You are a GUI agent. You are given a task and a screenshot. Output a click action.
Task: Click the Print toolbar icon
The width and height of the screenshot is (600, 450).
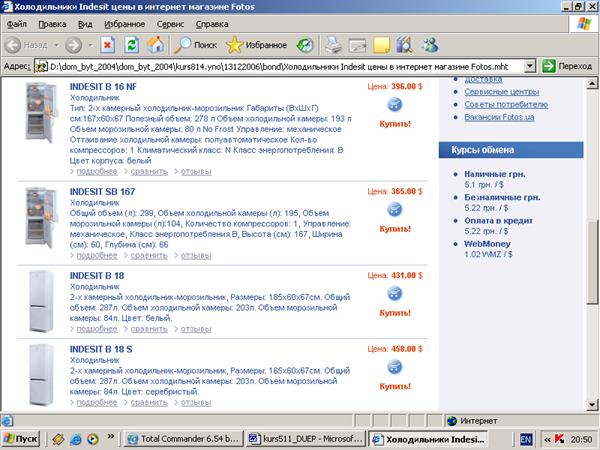click(333, 45)
